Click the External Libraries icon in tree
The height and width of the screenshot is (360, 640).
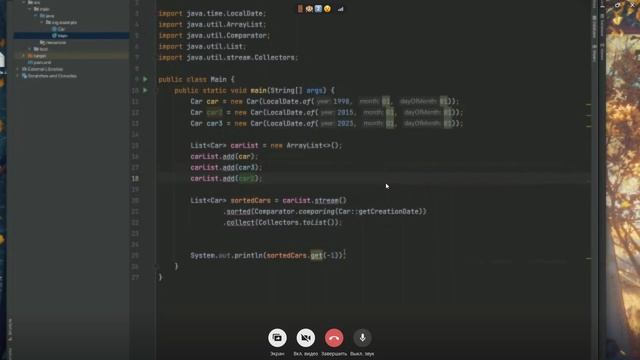coord(24,69)
